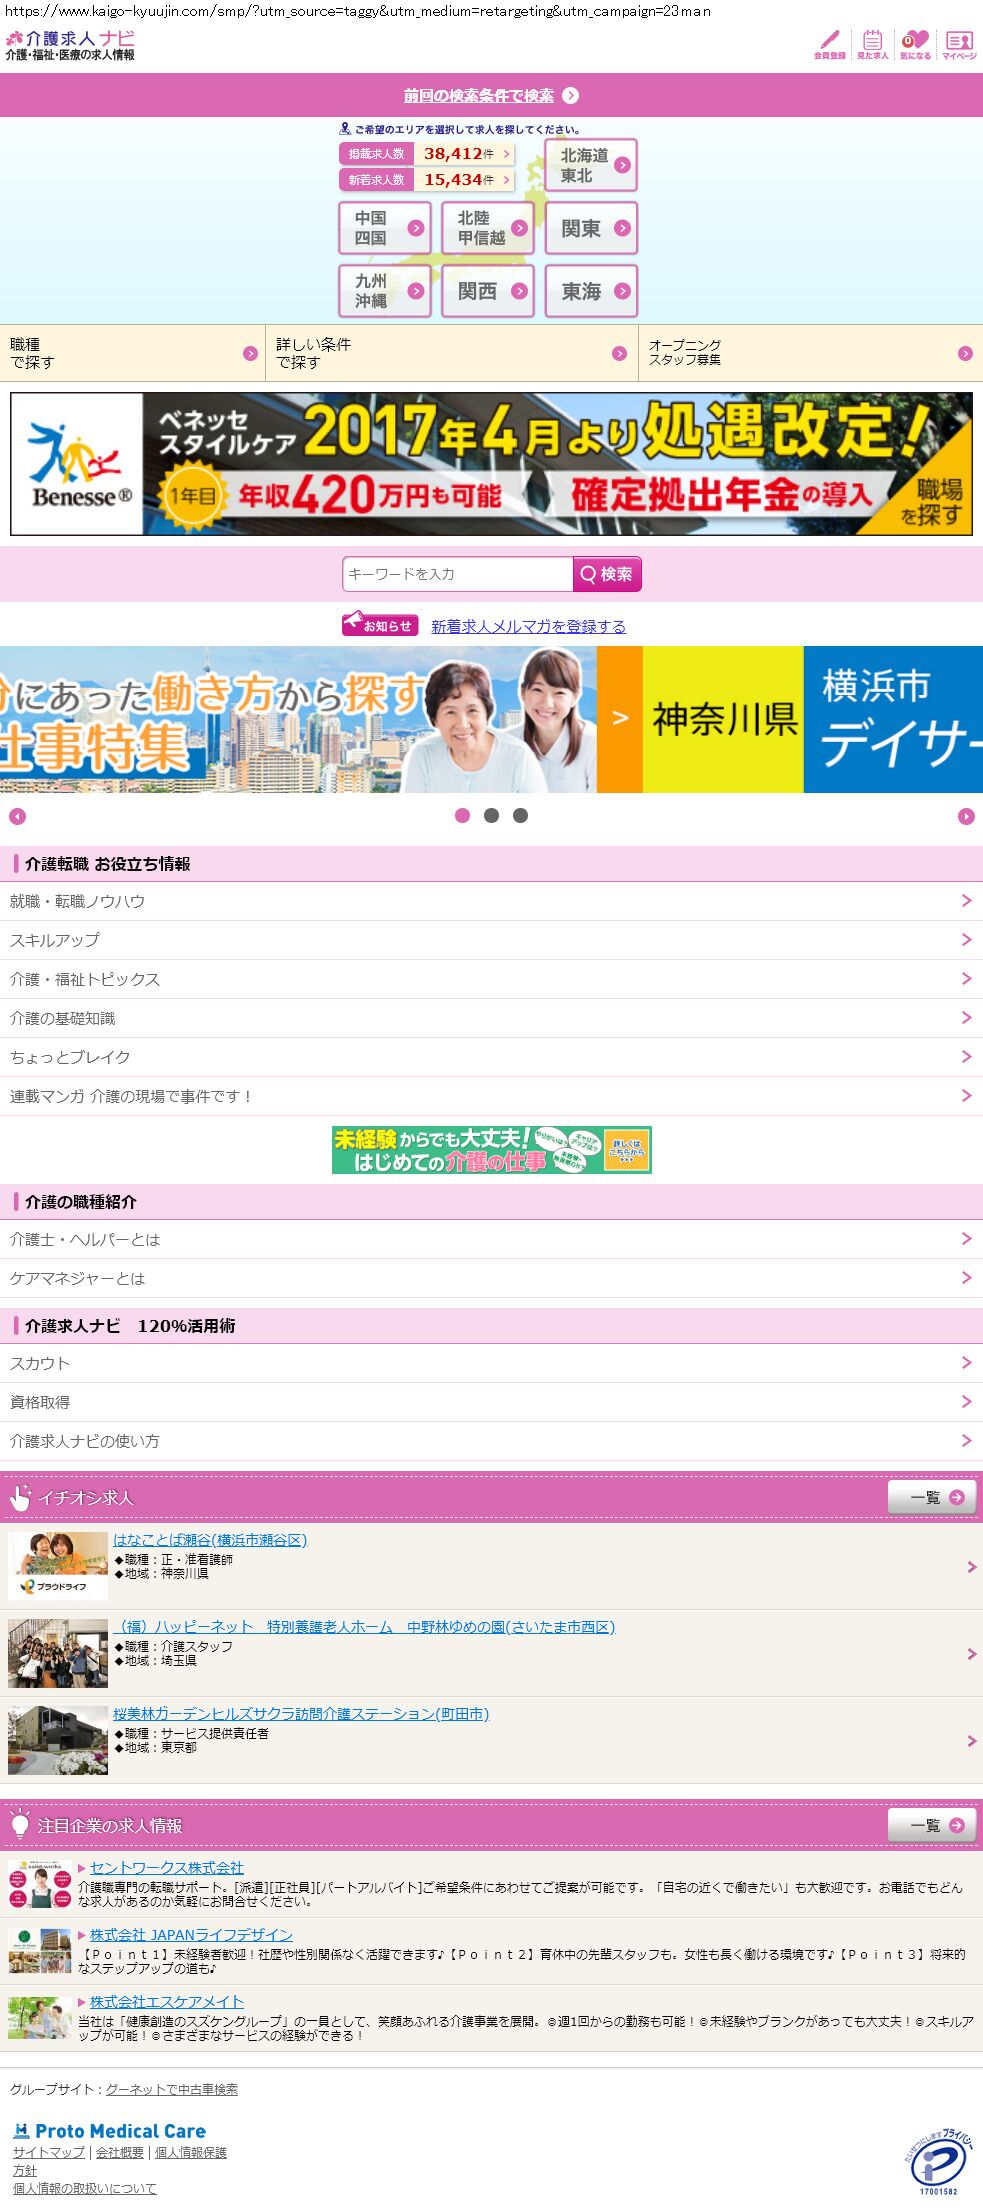Click the privacy mark logo
The height and width of the screenshot is (2208, 983).
[938, 2162]
